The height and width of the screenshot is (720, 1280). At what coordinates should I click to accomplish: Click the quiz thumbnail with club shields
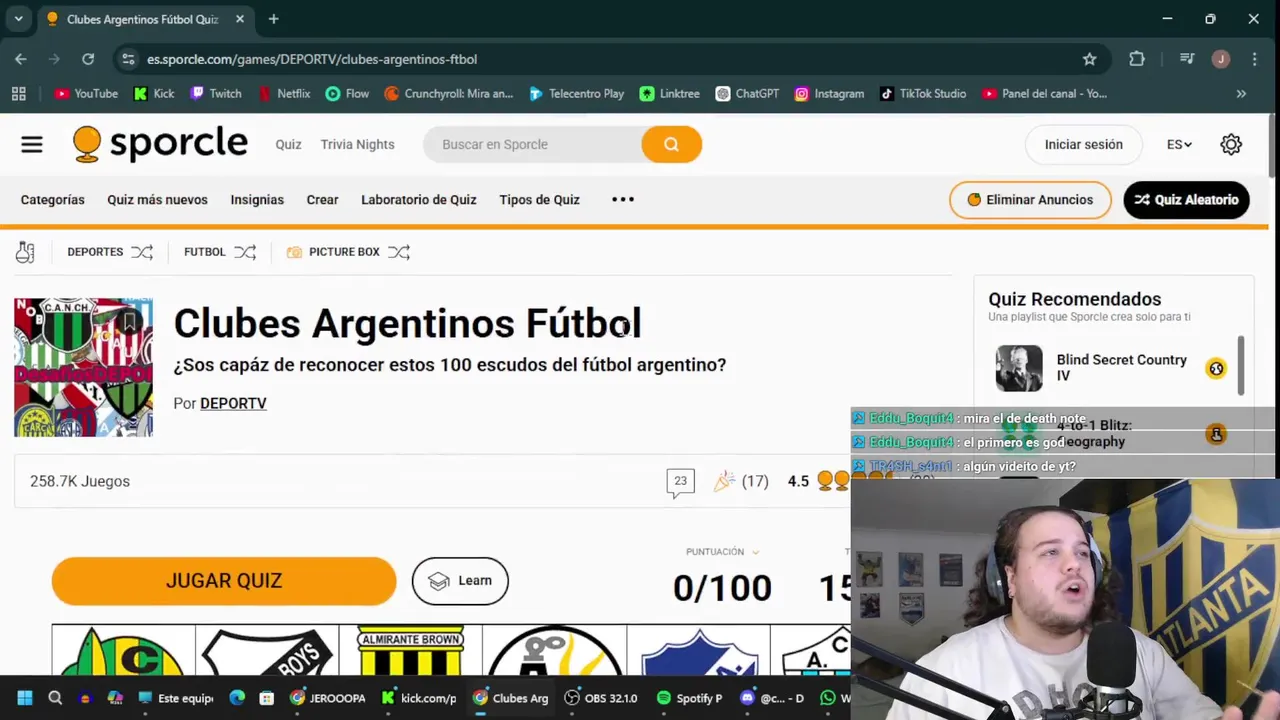pos(83,367)
